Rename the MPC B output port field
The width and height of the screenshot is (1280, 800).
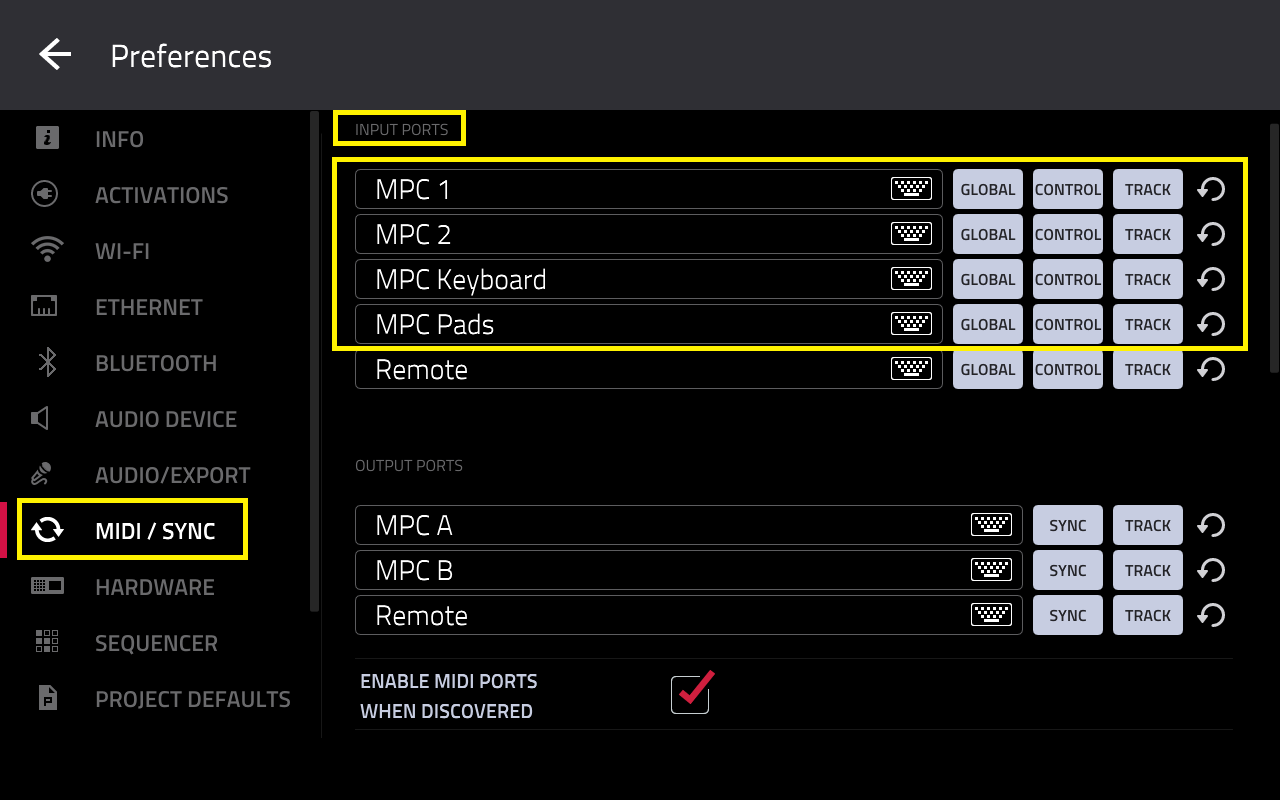[x=689, y=570]
